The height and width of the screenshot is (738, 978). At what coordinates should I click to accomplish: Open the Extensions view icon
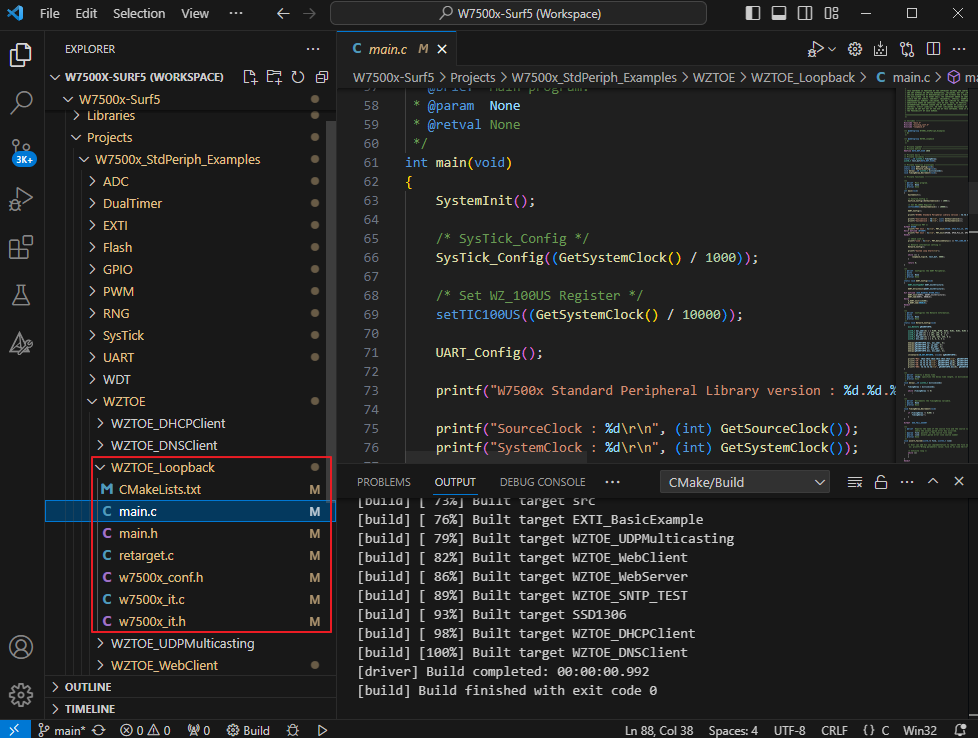pos(21,247)
